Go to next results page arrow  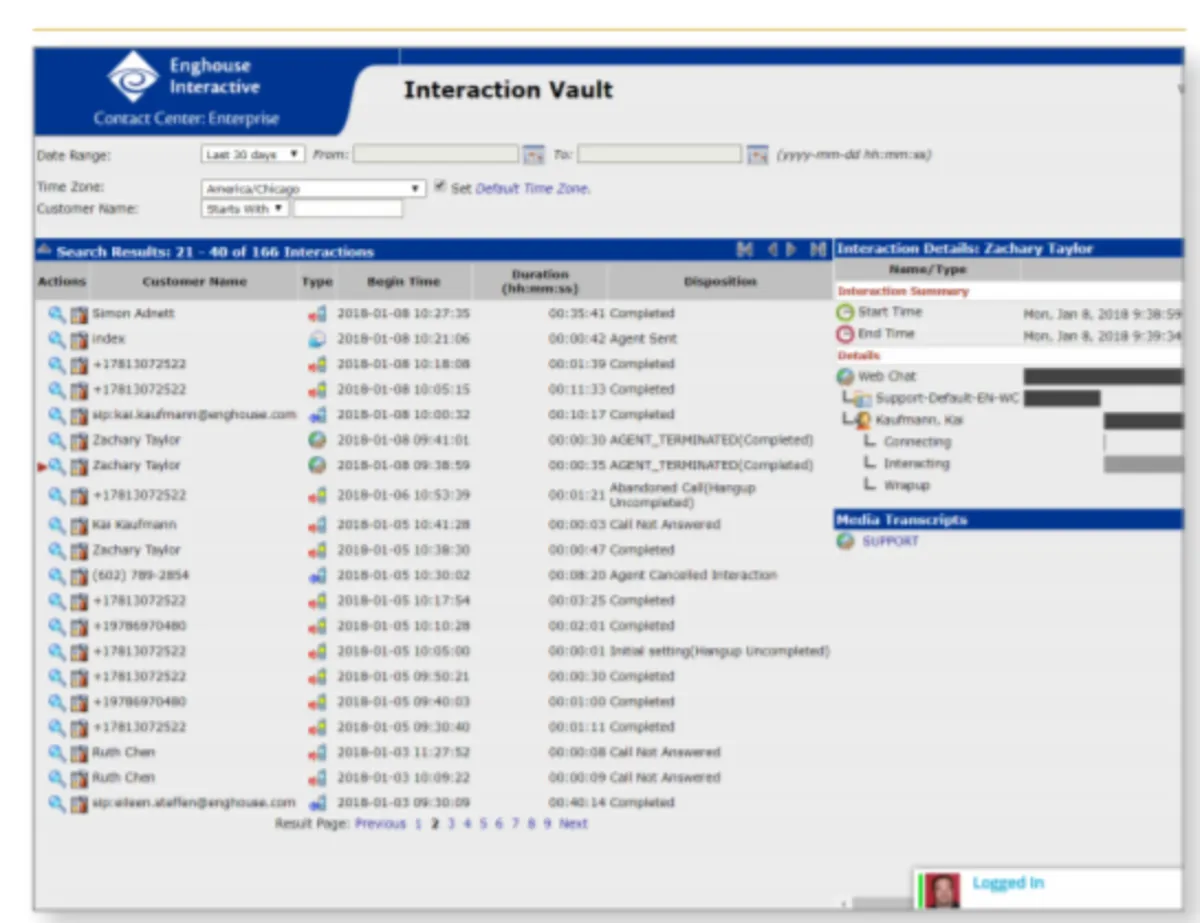[791, 250]
